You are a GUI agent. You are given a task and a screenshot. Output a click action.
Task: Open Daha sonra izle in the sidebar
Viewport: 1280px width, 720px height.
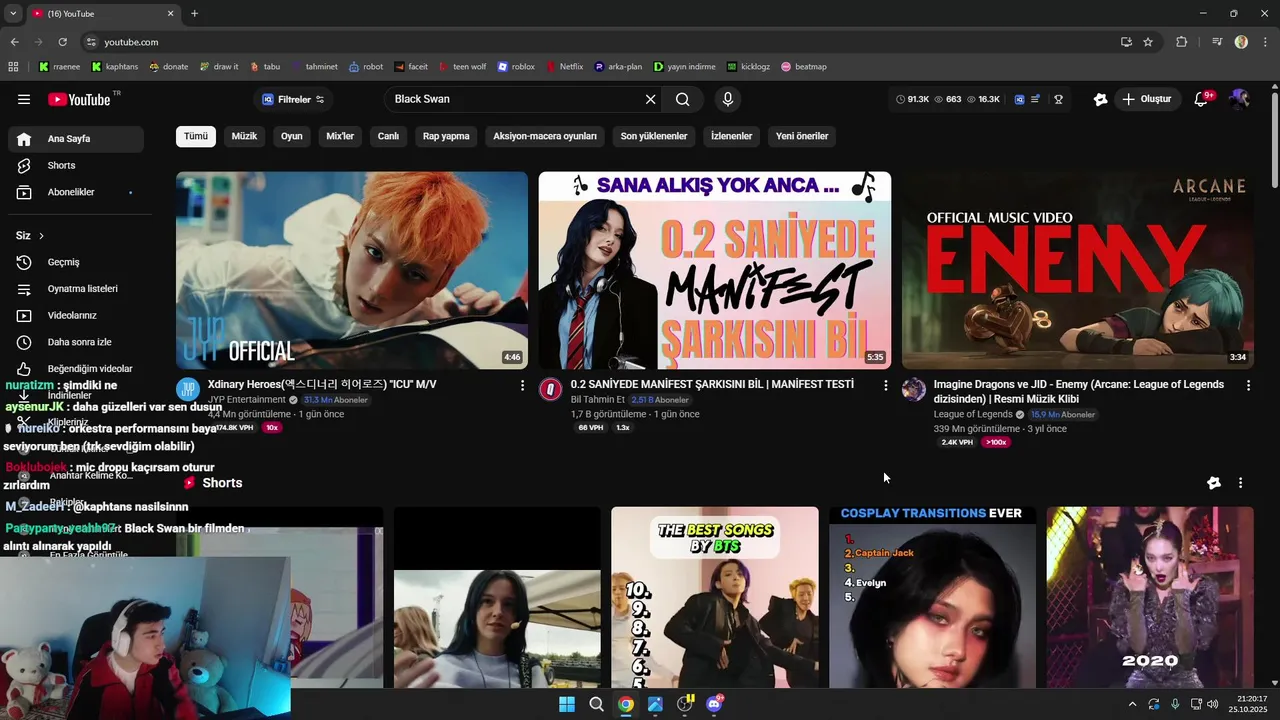click(x=76, y=342)
